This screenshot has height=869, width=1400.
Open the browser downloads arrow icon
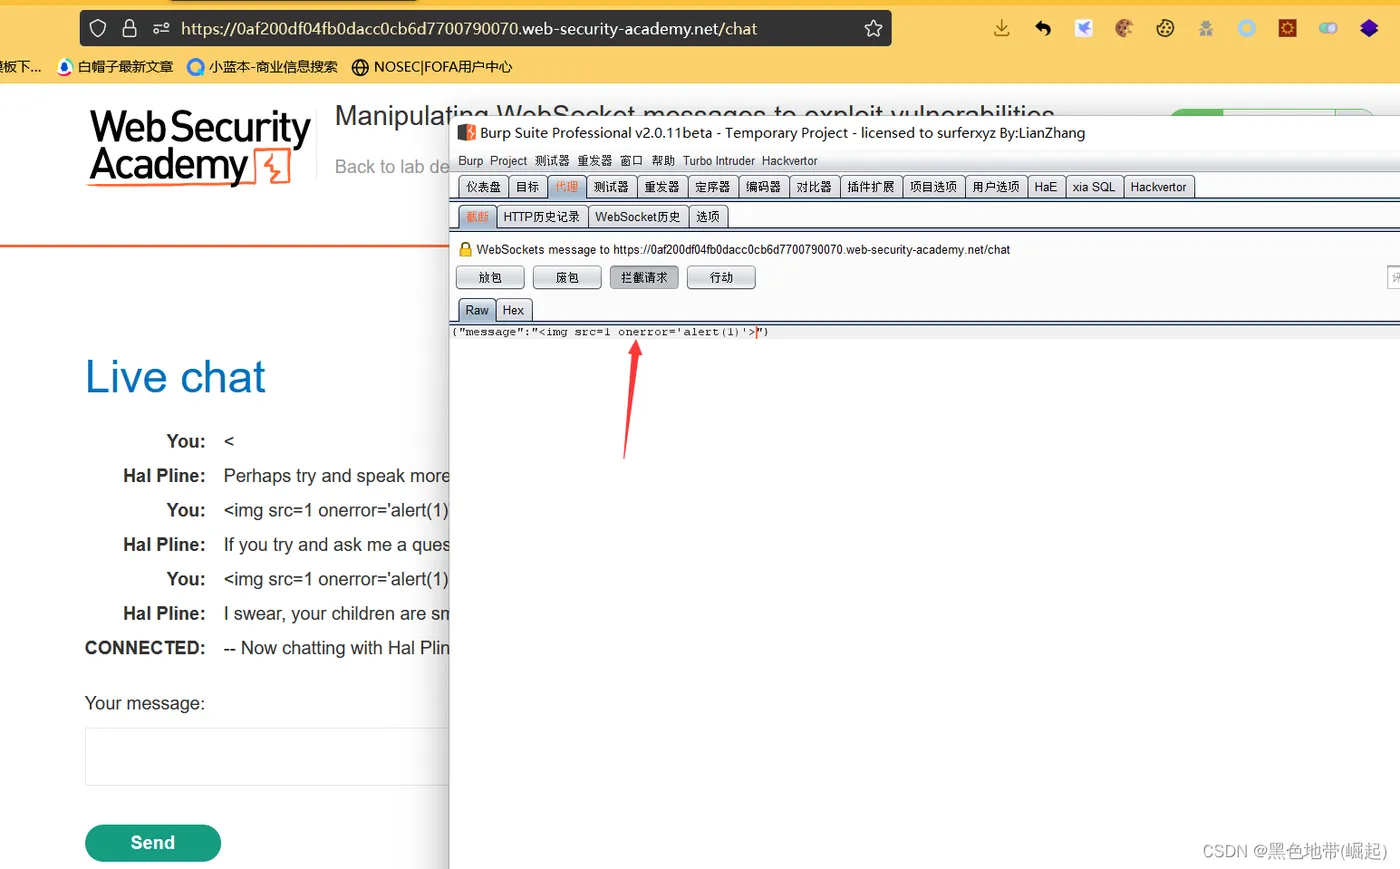(1001, 28)
